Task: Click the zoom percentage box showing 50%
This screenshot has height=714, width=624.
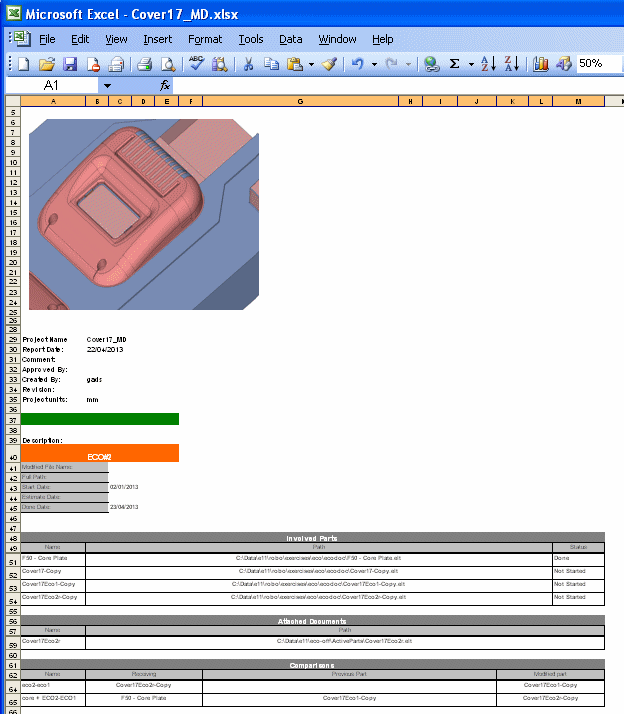Action: click(596, 64)
